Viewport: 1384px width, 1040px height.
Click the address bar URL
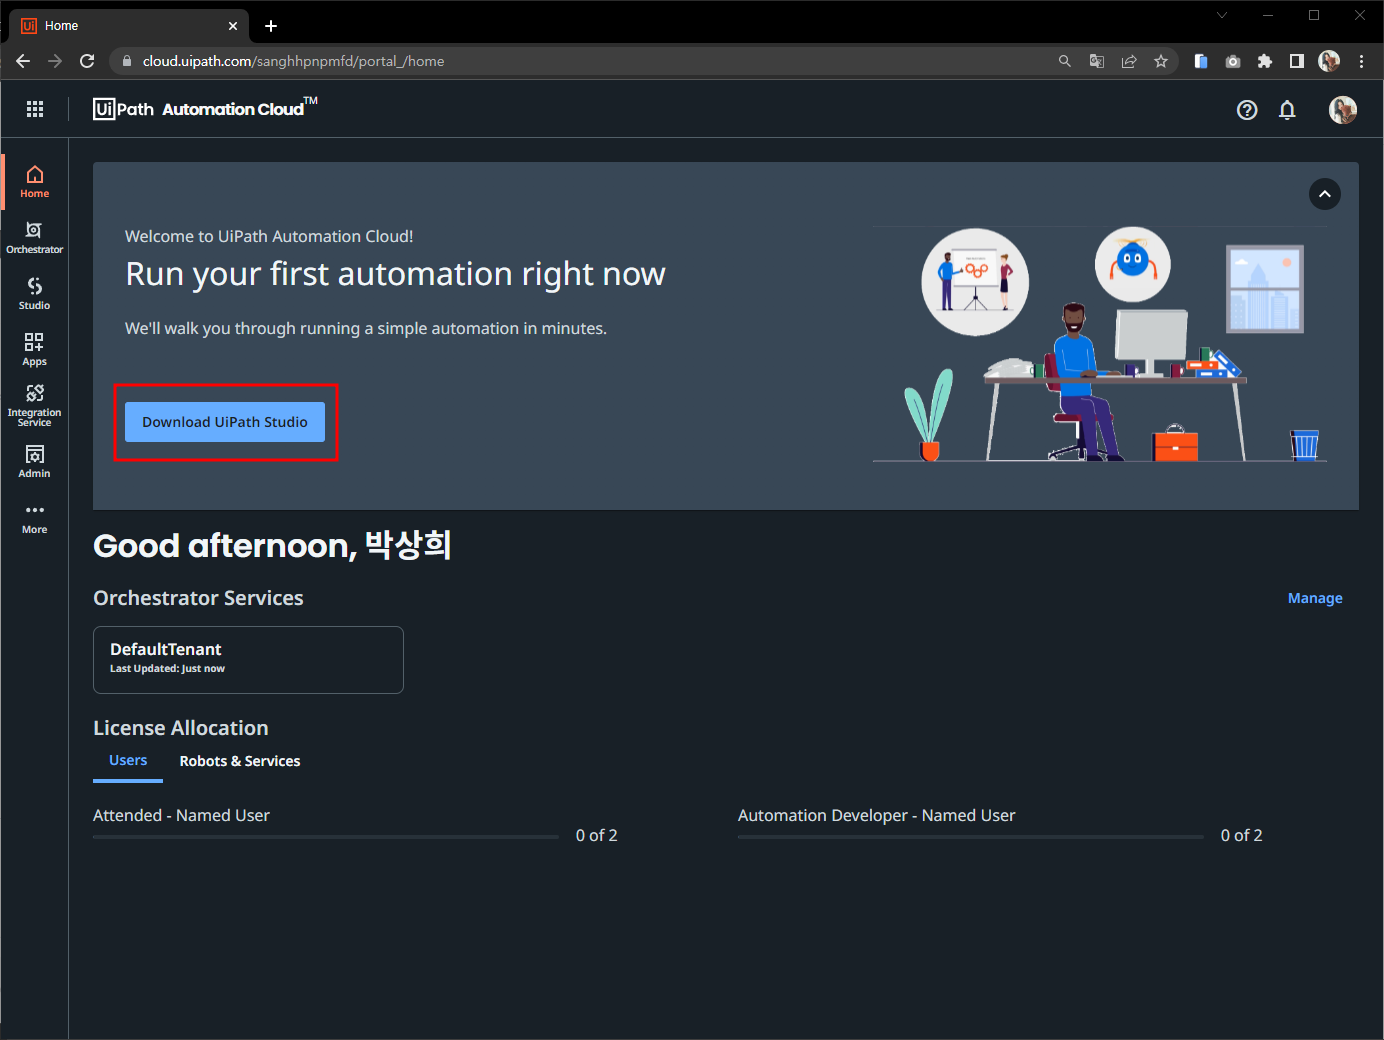(293, 61)
